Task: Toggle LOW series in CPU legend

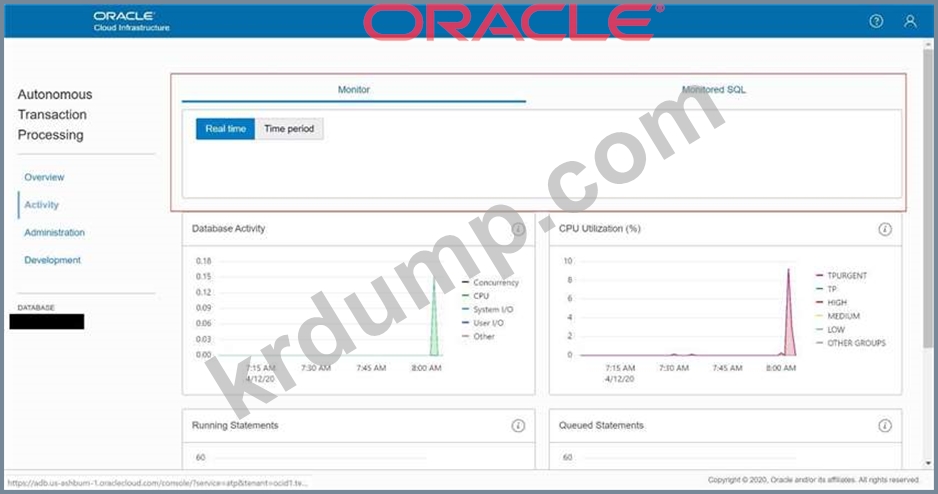Action: 830,330
